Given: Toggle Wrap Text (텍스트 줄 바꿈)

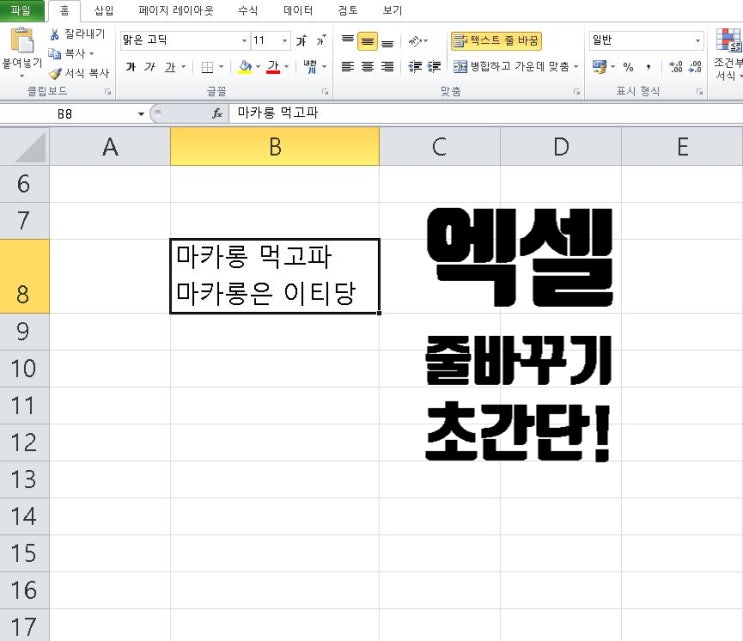Looking at the screenshot, I should pyautogui.click(x=496, y=41).
